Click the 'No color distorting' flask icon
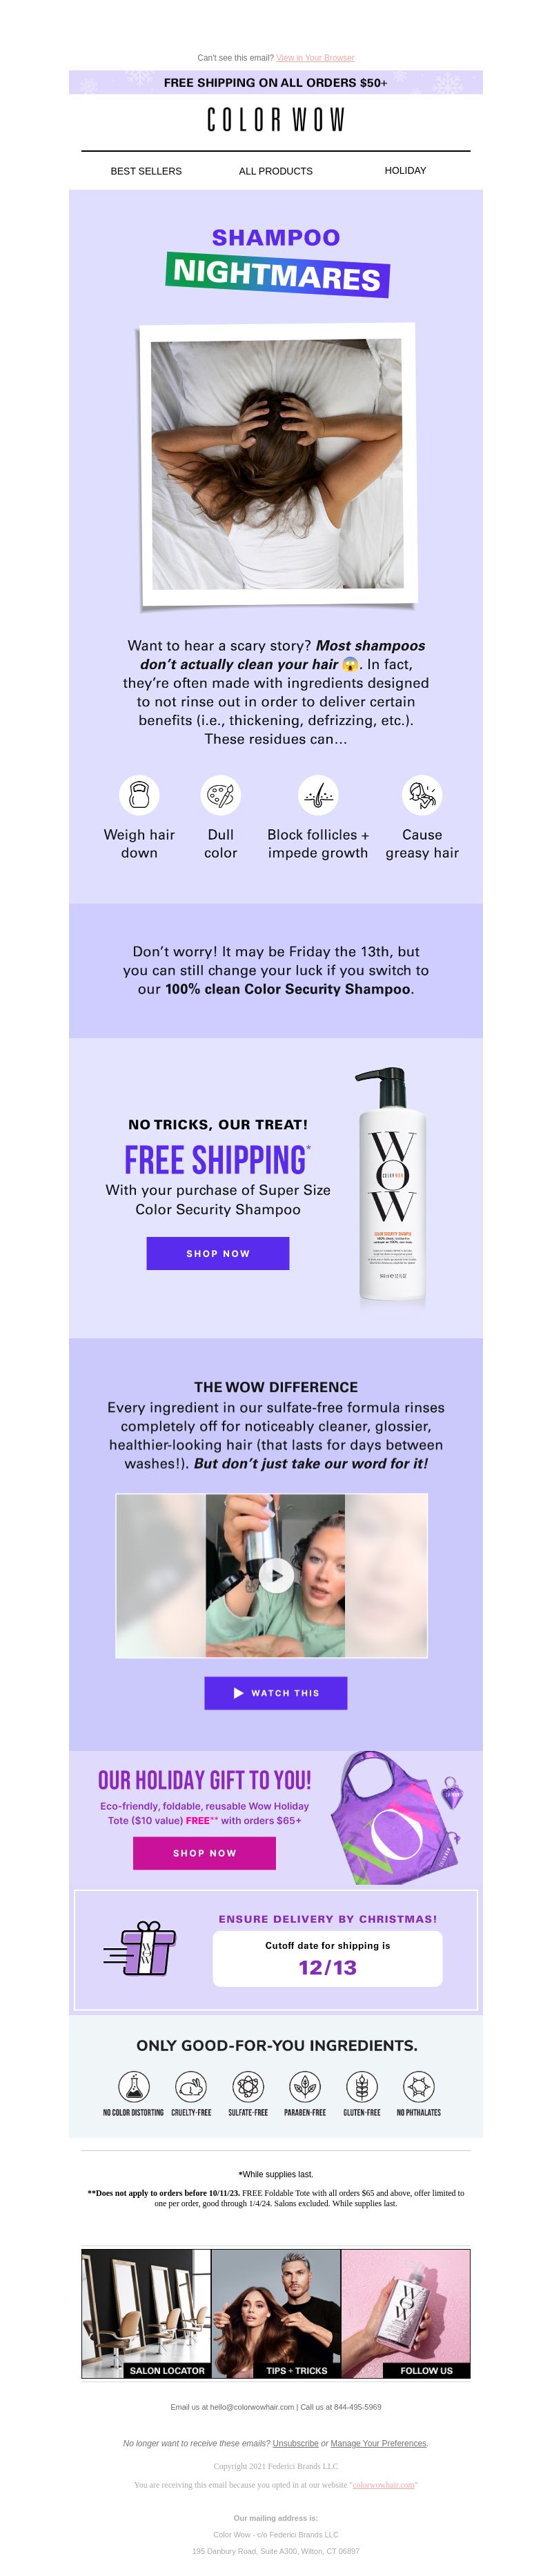552x2576 pixels. click(x=134, y=2086)
